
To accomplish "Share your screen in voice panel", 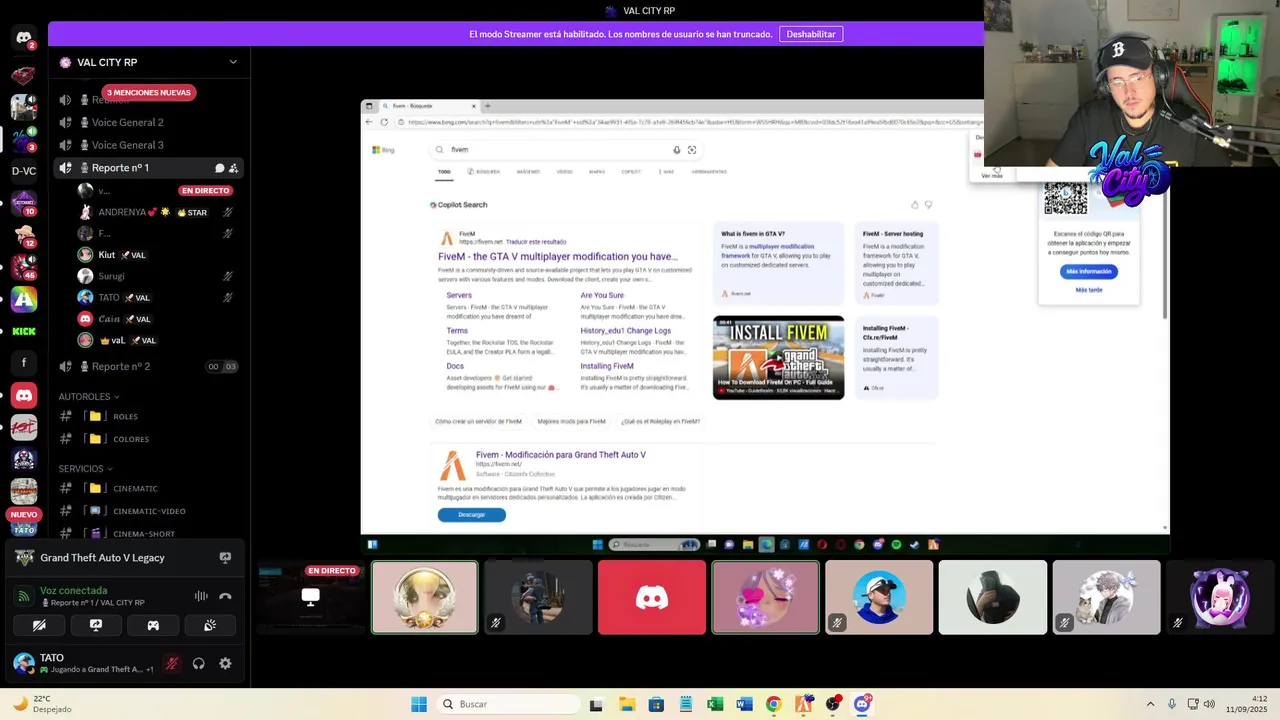I will (96, 625).
